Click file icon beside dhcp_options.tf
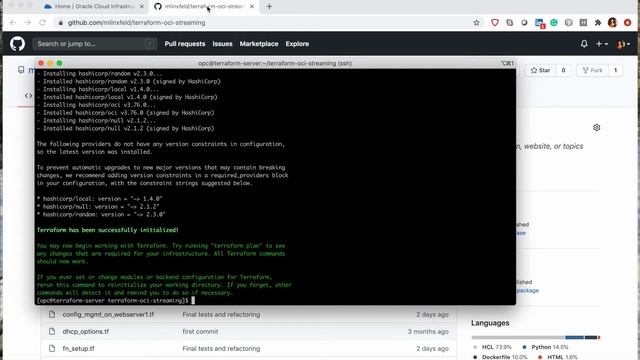640x360 pixels. tap(52, 331)
